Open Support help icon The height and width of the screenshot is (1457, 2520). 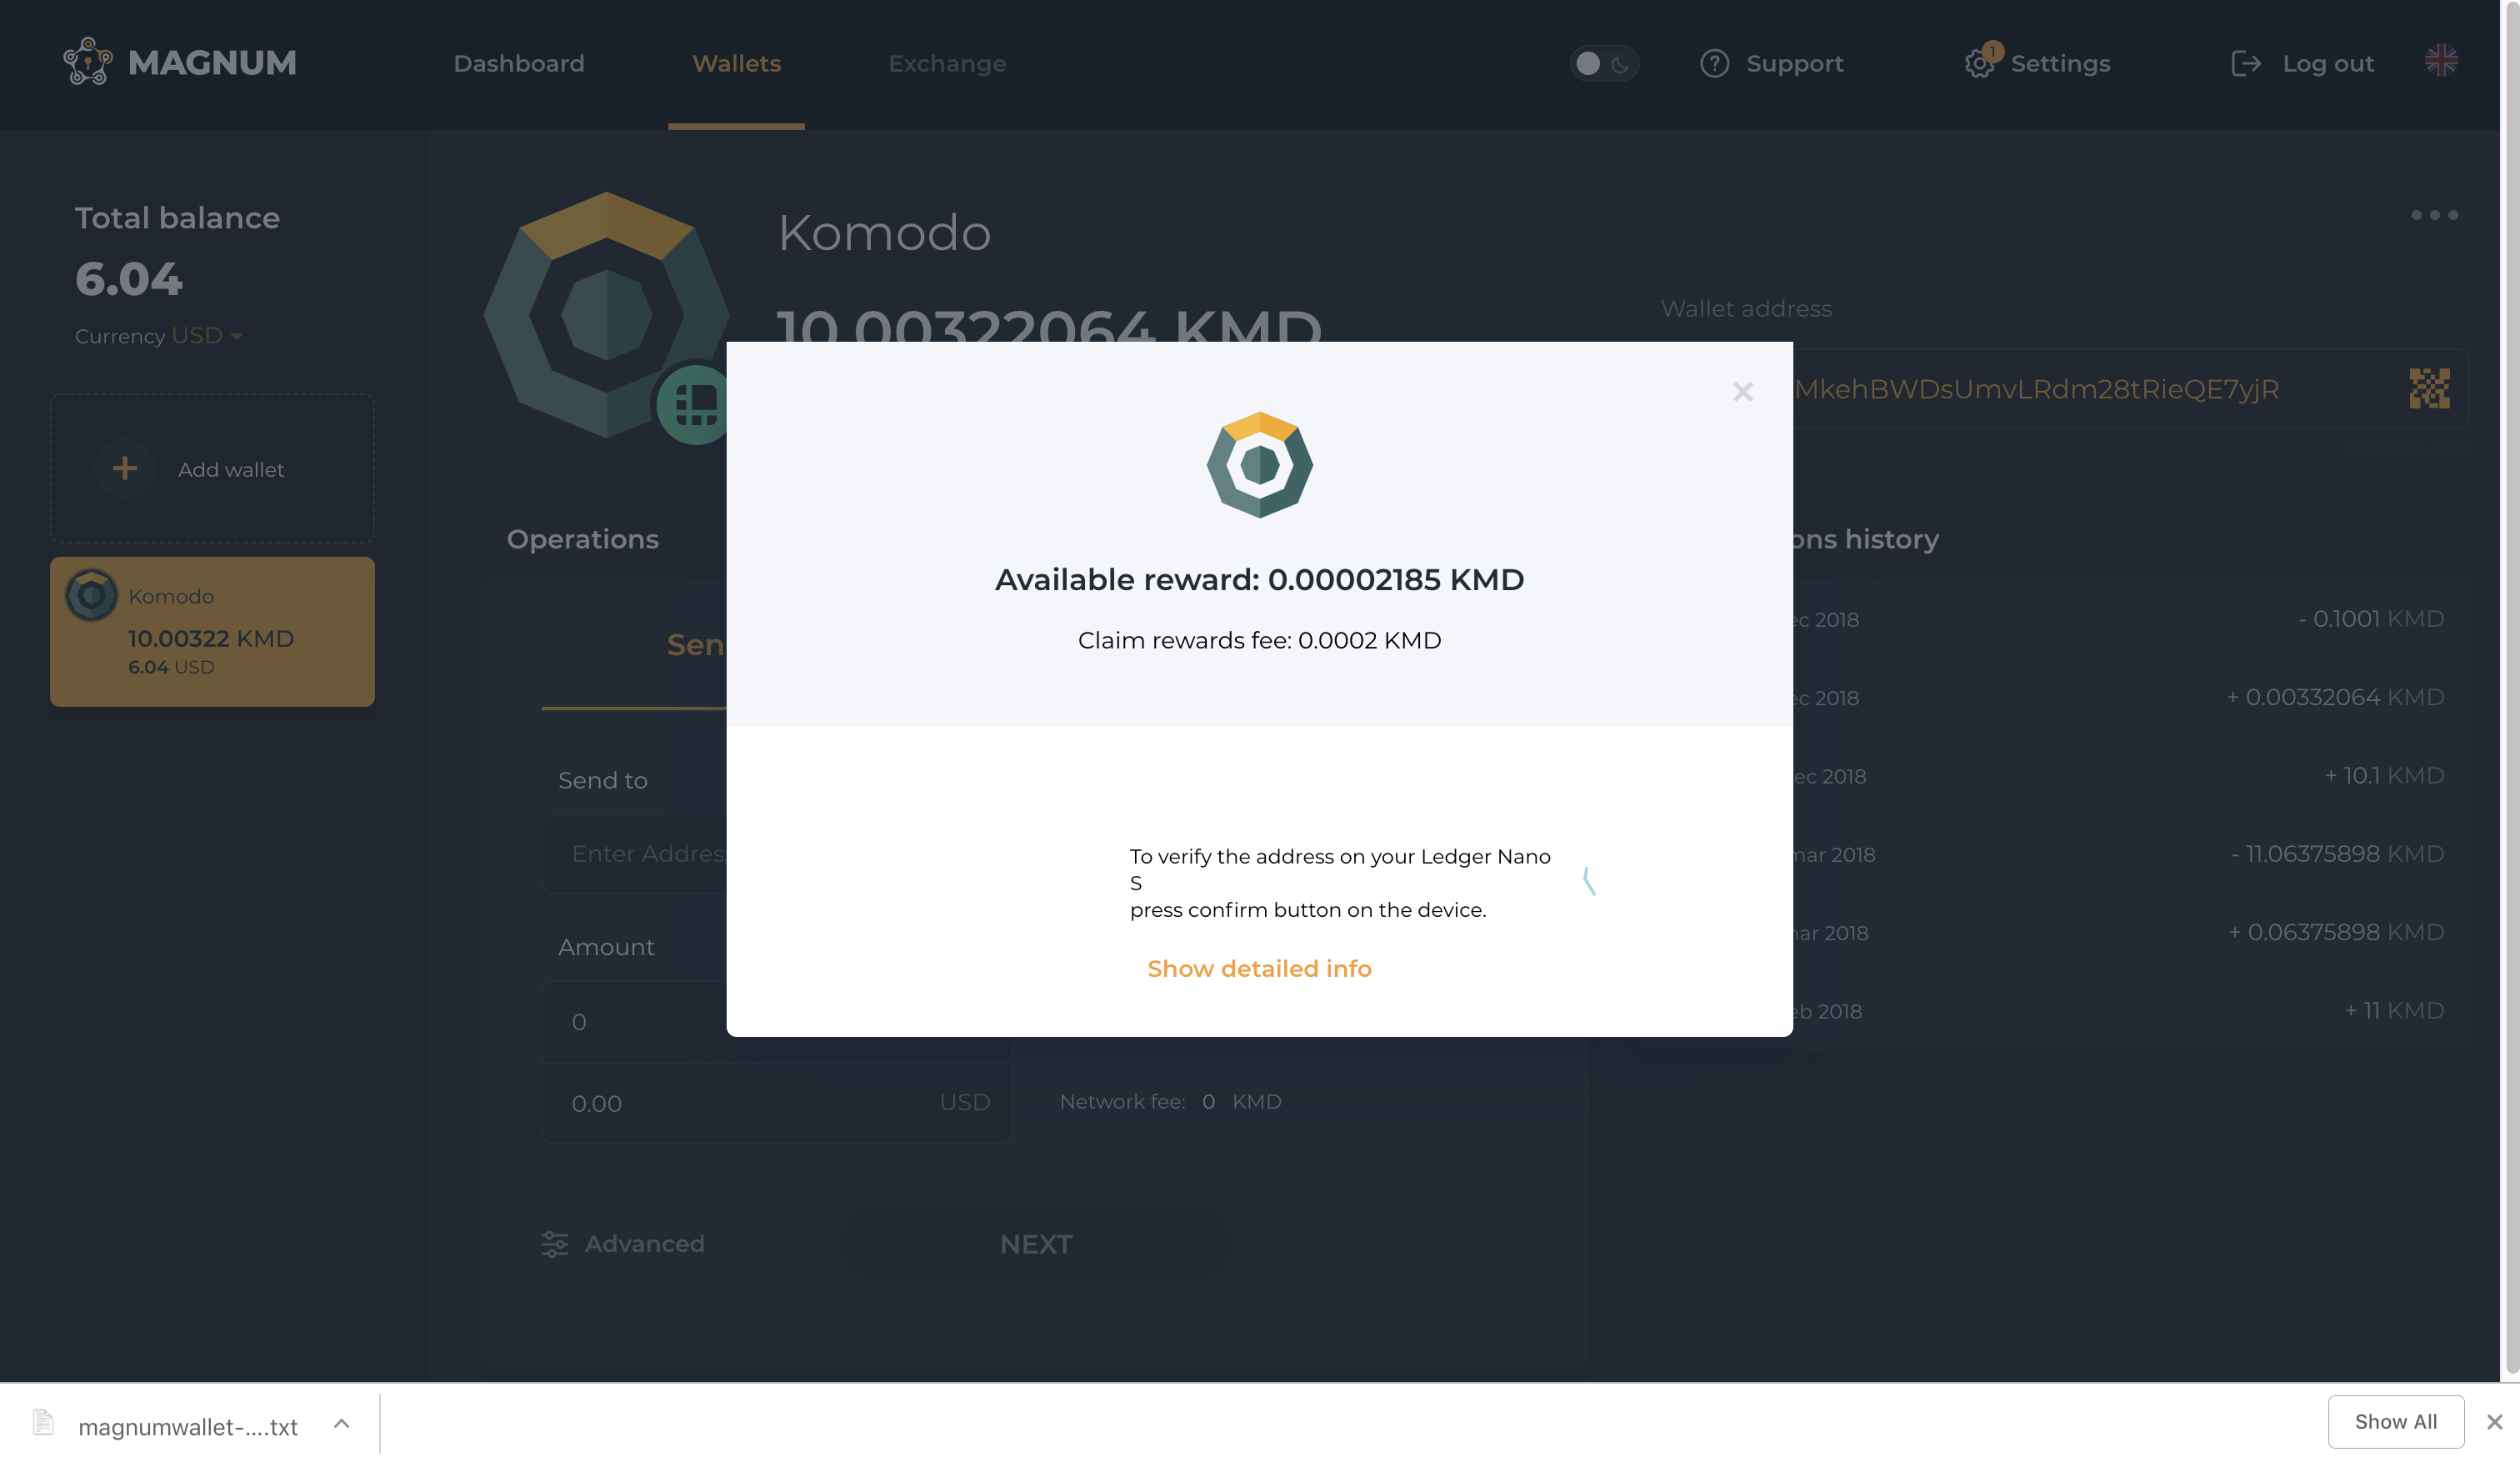click(1714, 63)
